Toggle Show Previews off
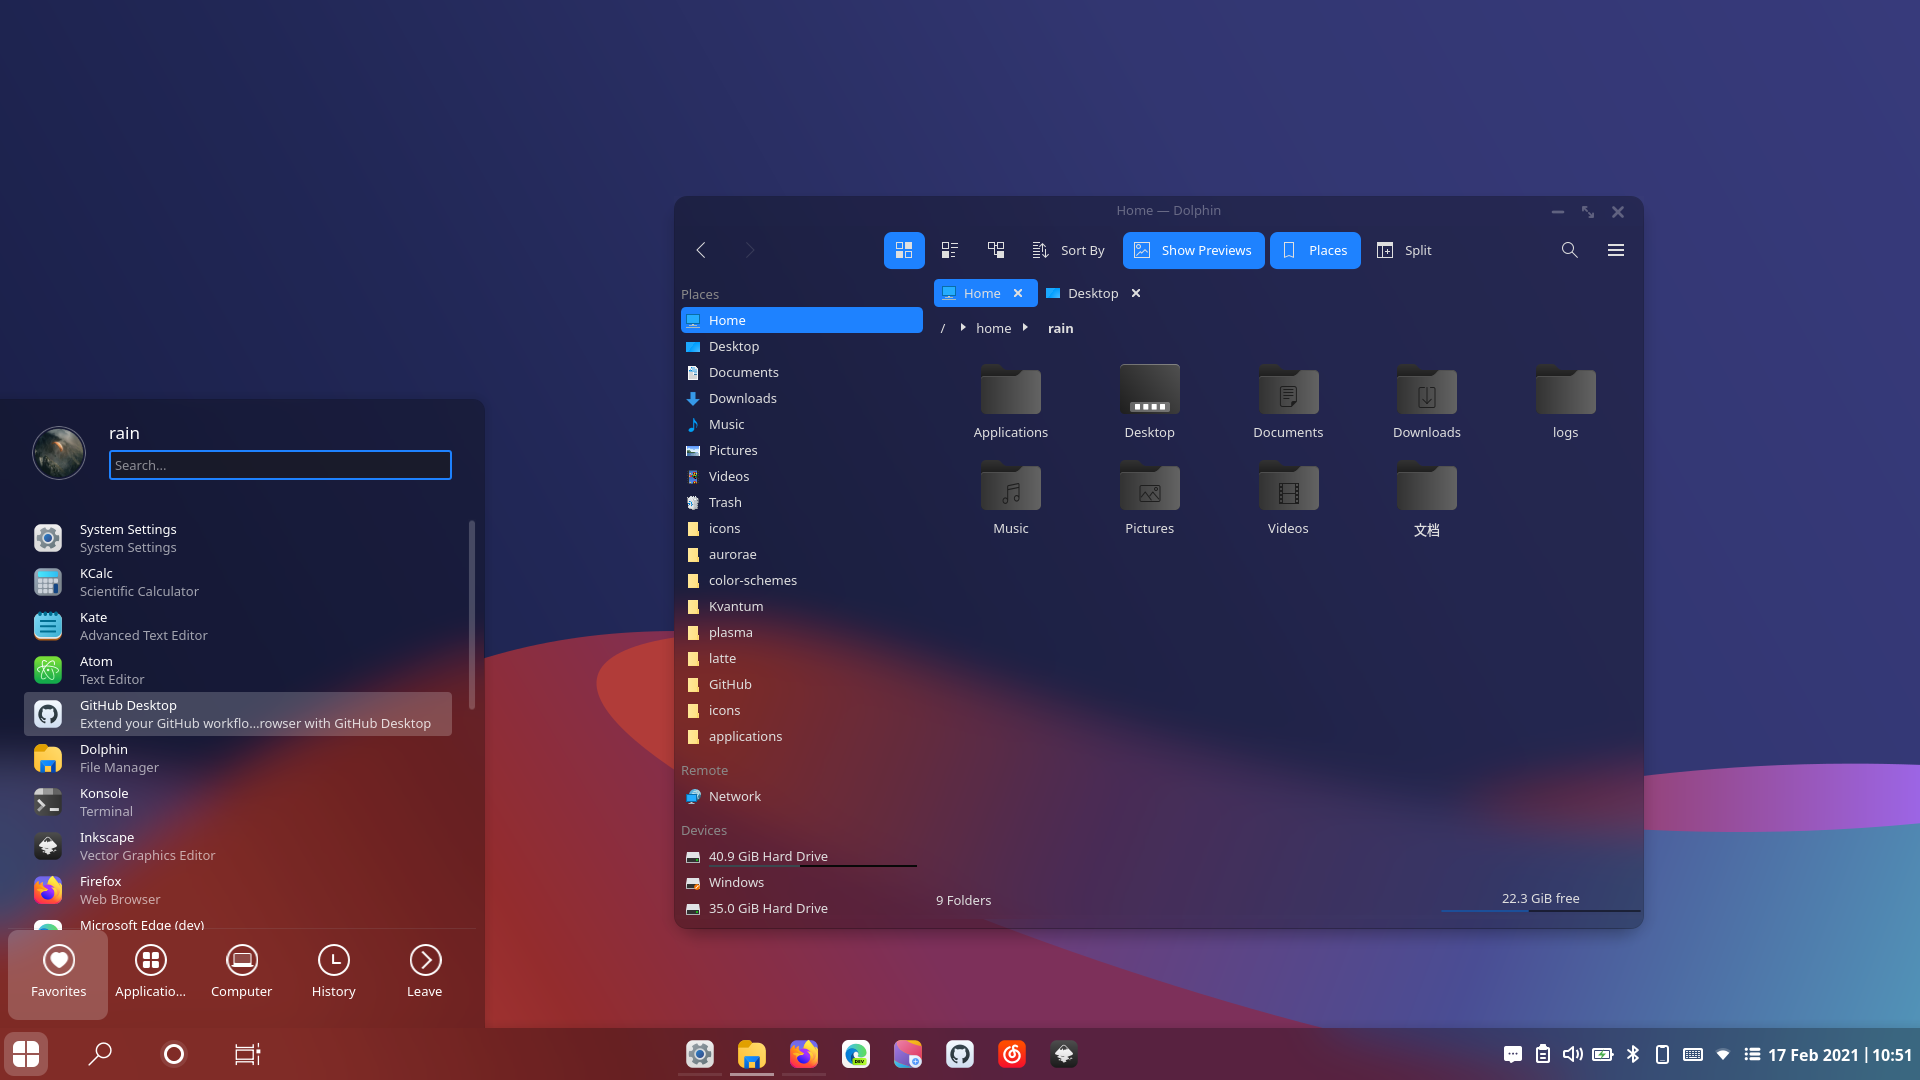 1193,250
